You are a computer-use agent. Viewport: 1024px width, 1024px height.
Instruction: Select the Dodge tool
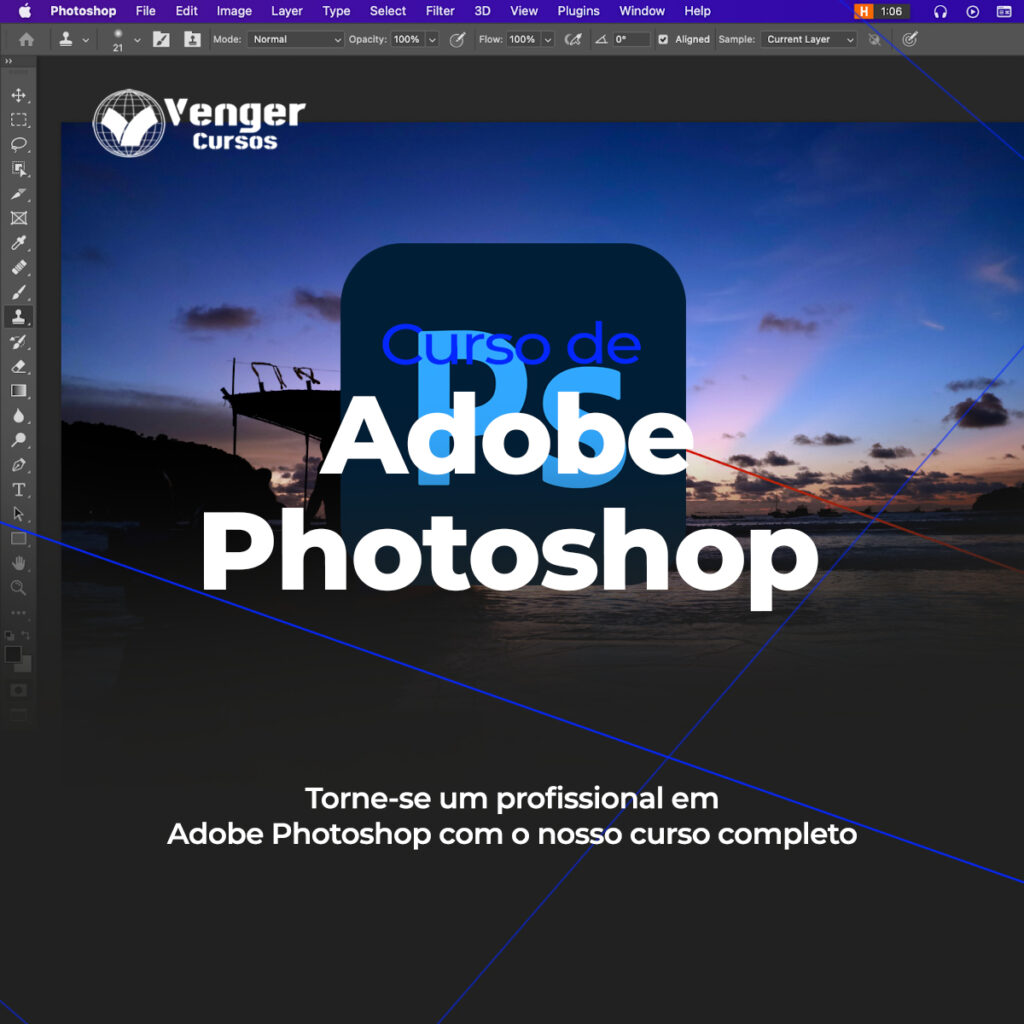[x=18, y=440]
